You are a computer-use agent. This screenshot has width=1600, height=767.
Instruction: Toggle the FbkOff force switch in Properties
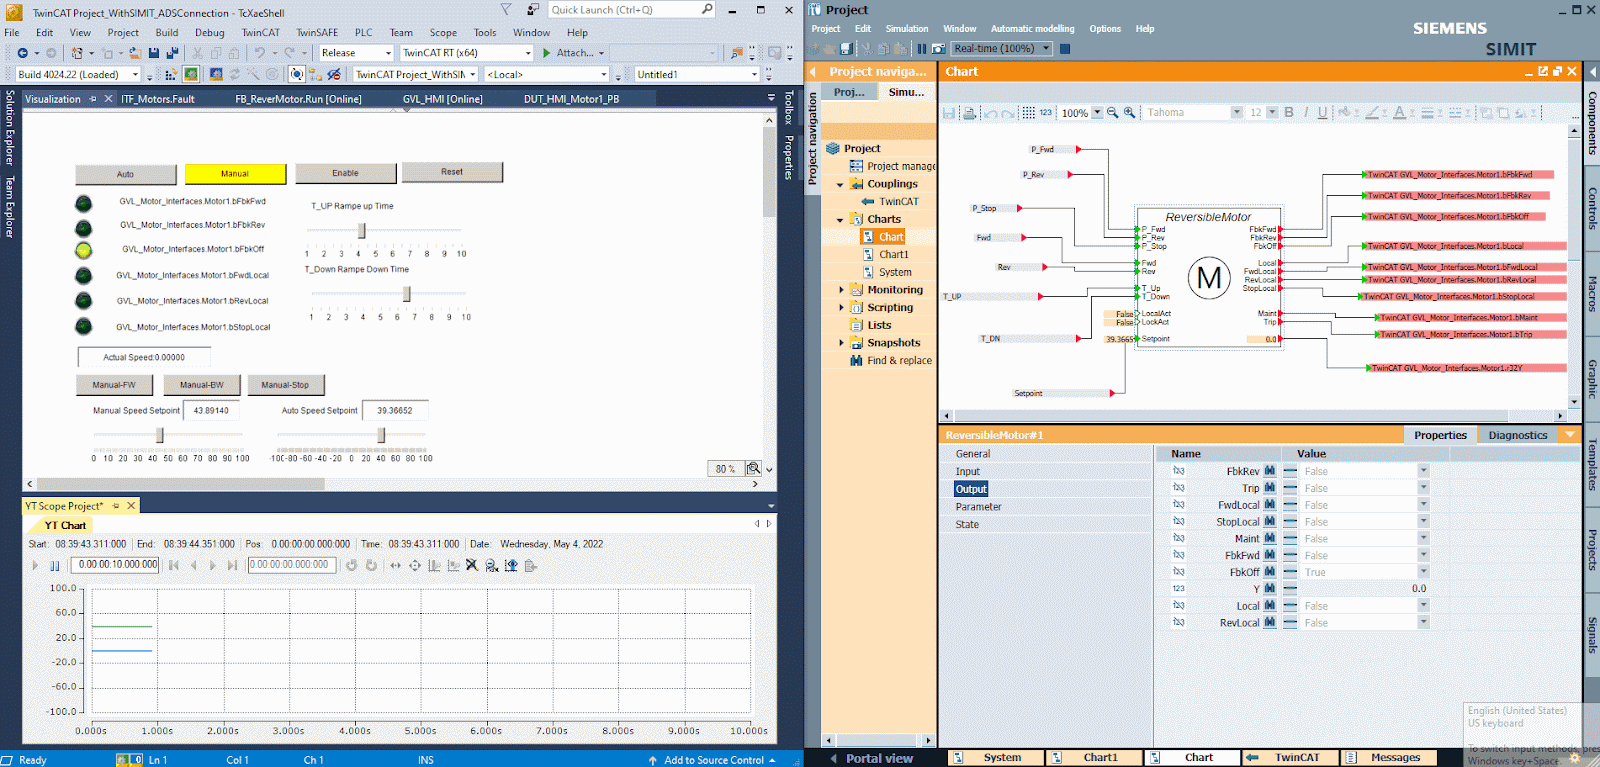[1290, 572]
